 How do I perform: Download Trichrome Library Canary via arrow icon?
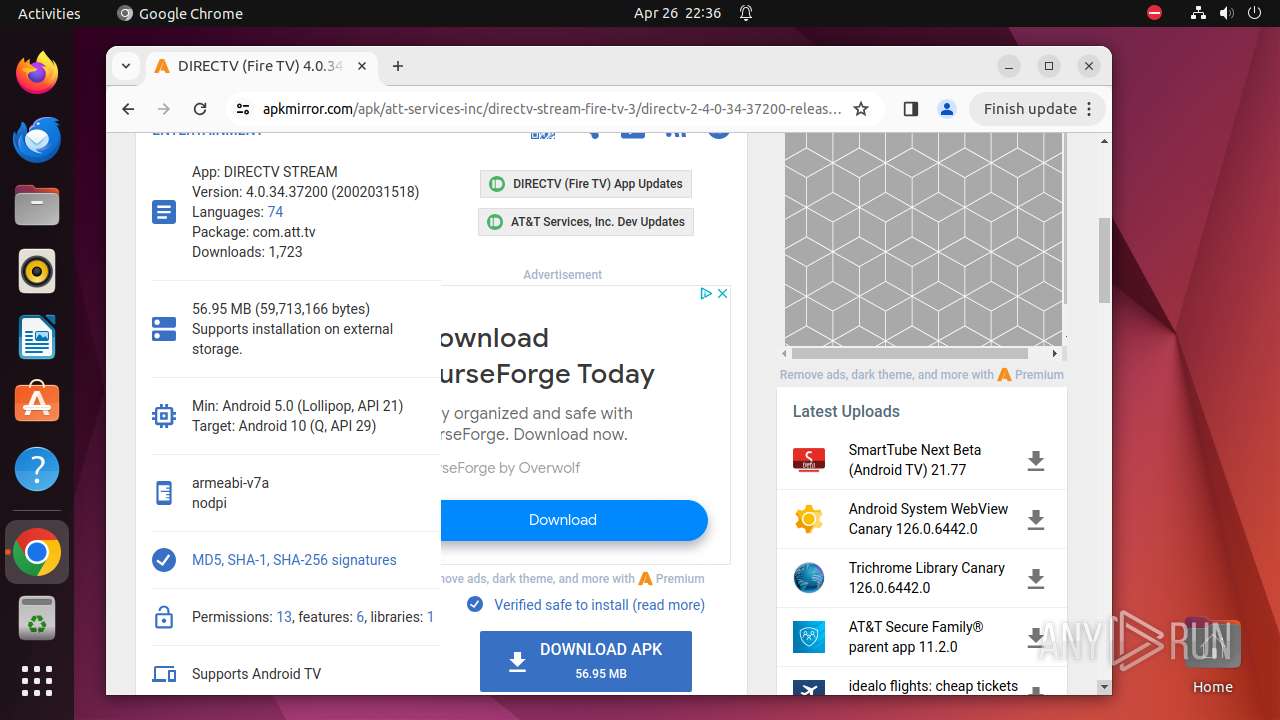(1036, 578)
